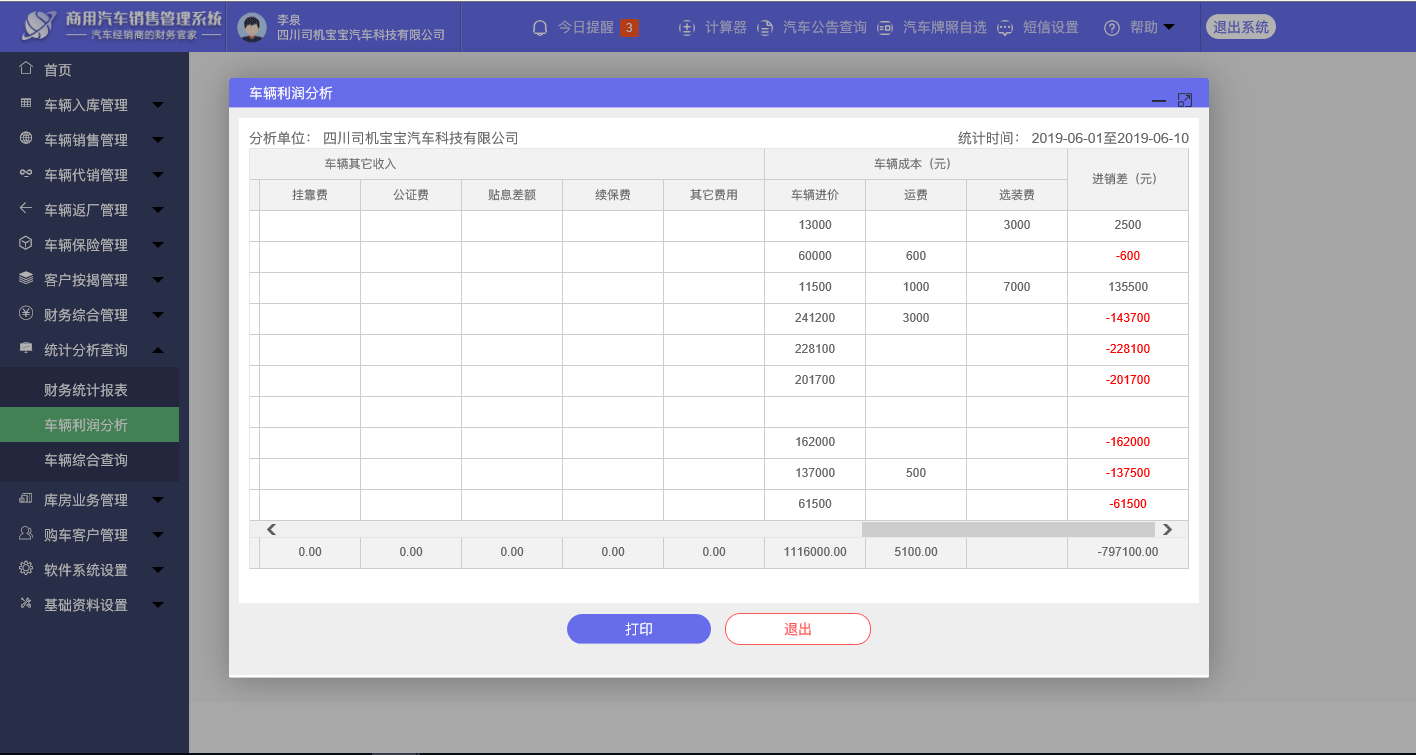Click the 车辆进价 column header

click(x=815, y=195)
